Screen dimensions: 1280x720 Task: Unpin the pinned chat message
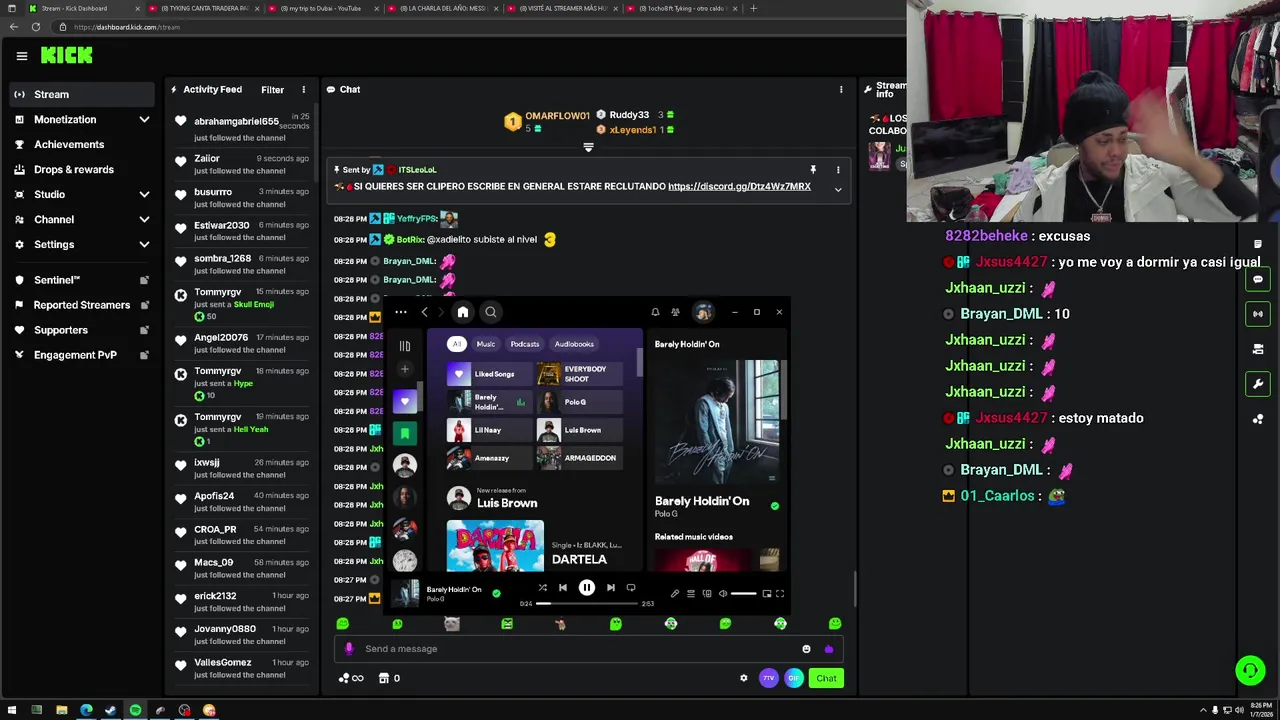tap(813, 170)
